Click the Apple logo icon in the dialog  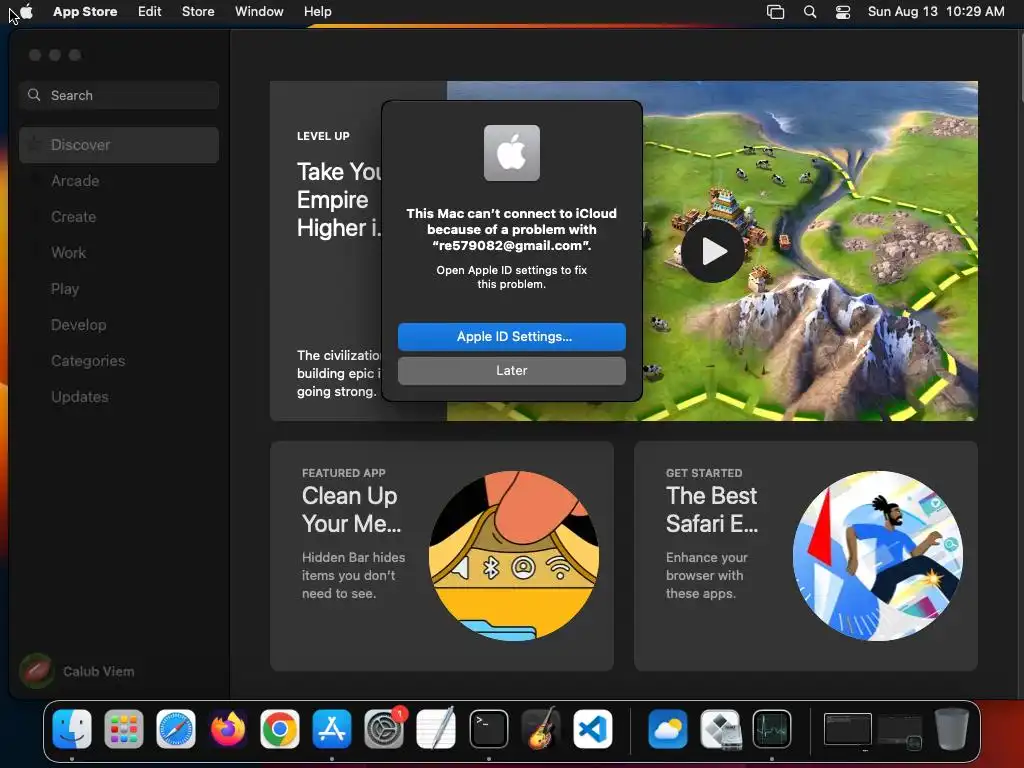click(511, 153)
